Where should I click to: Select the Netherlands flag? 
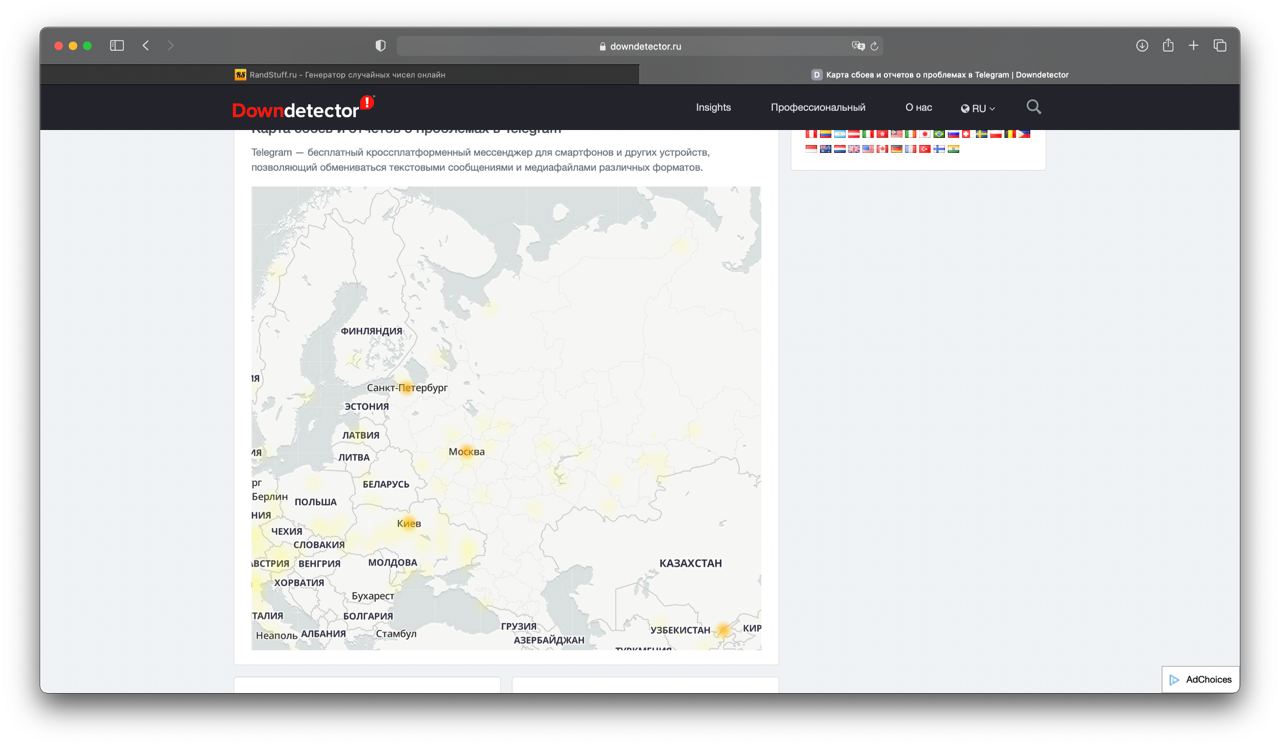click(840, 149)
